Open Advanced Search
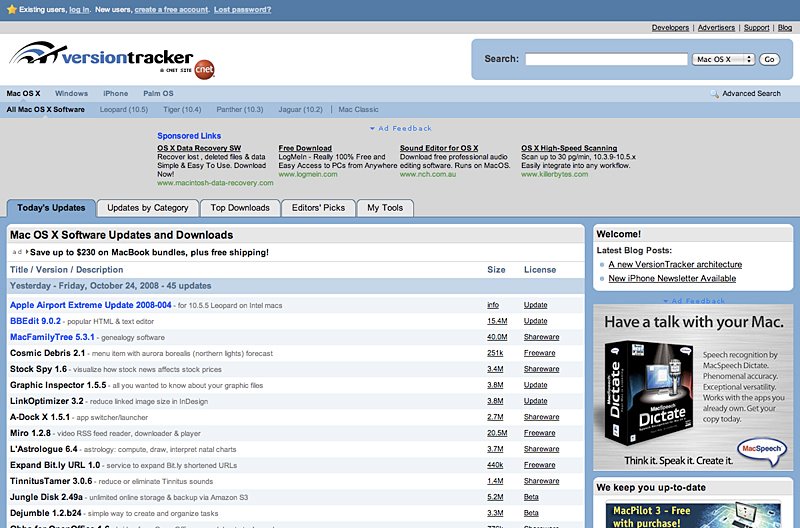Image resolution: width=800 pixels, height=528 pixels. (751, 94)
